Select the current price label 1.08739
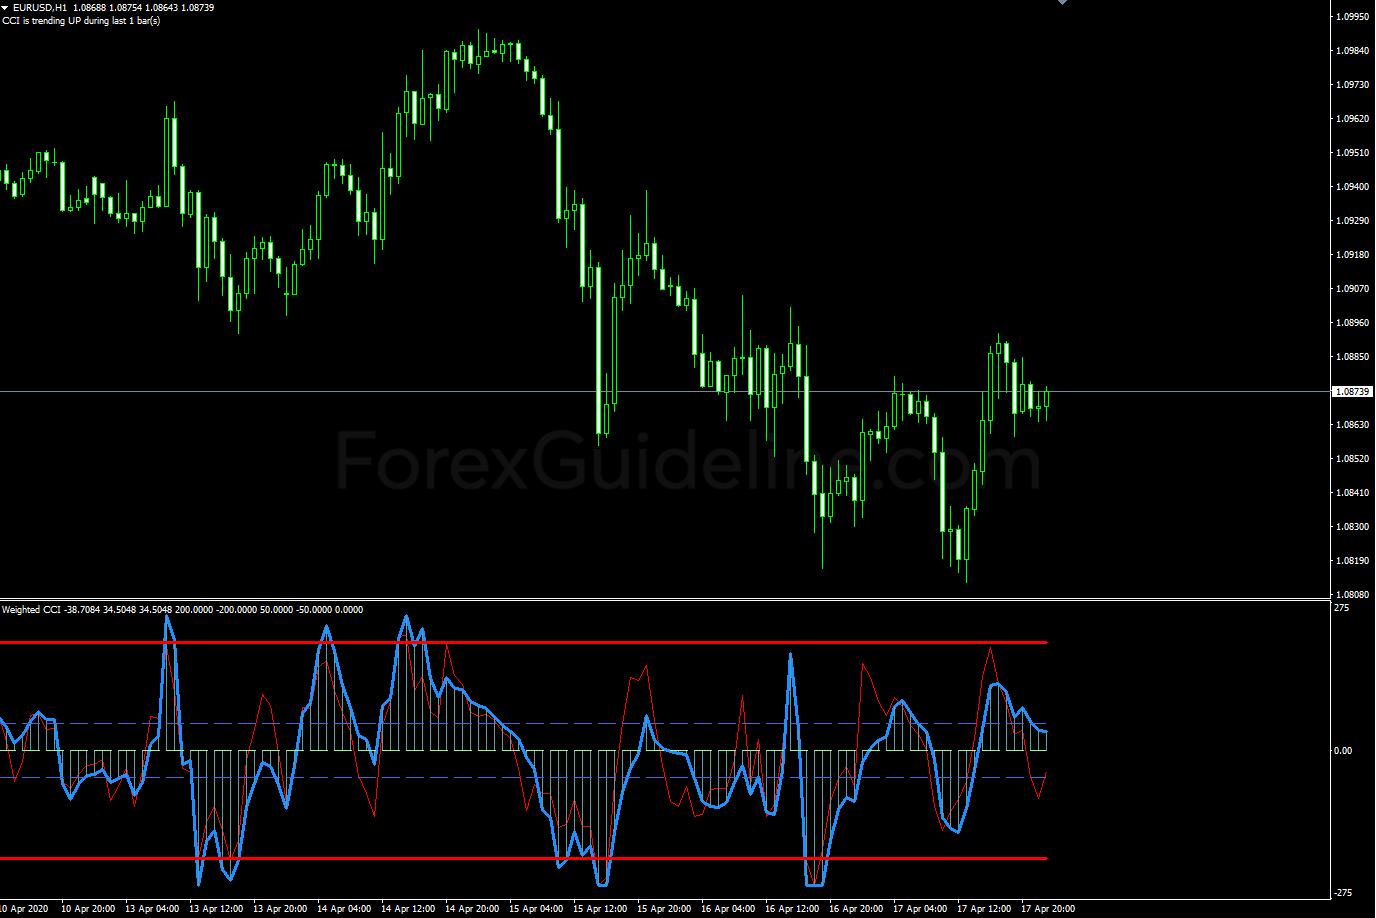 1352,391
